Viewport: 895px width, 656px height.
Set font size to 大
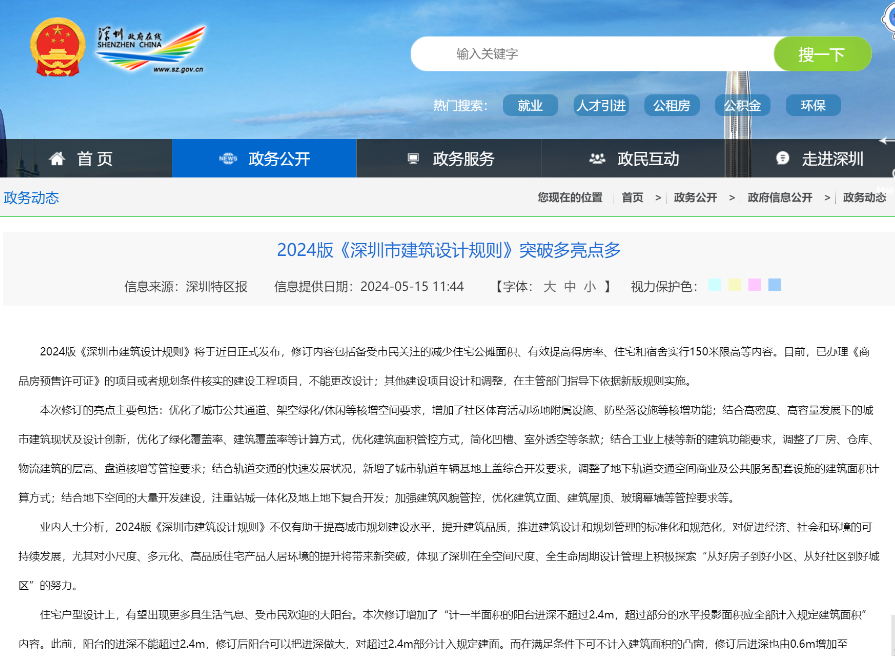(x=550, y=287)
